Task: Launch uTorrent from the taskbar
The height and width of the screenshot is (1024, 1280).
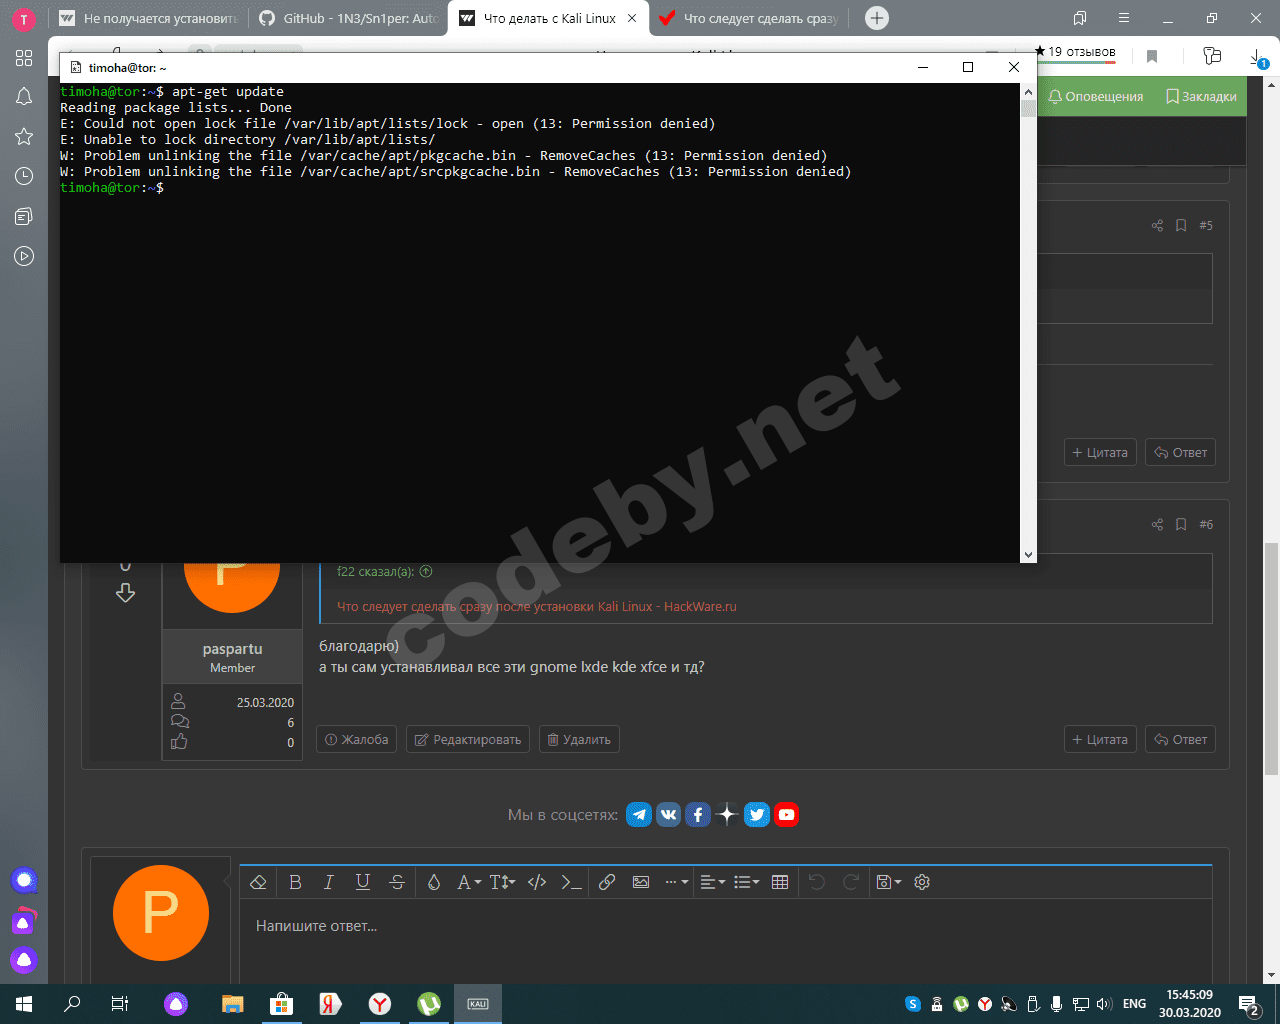Action: click(429, 1004)
